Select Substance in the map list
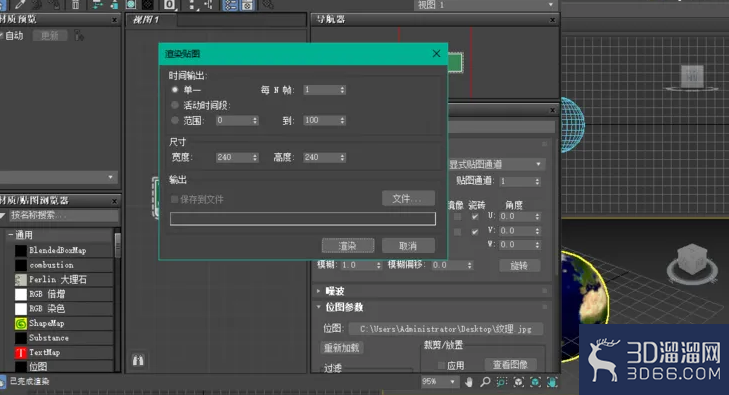Screen dimensions: 729x395 click(64, 338)
